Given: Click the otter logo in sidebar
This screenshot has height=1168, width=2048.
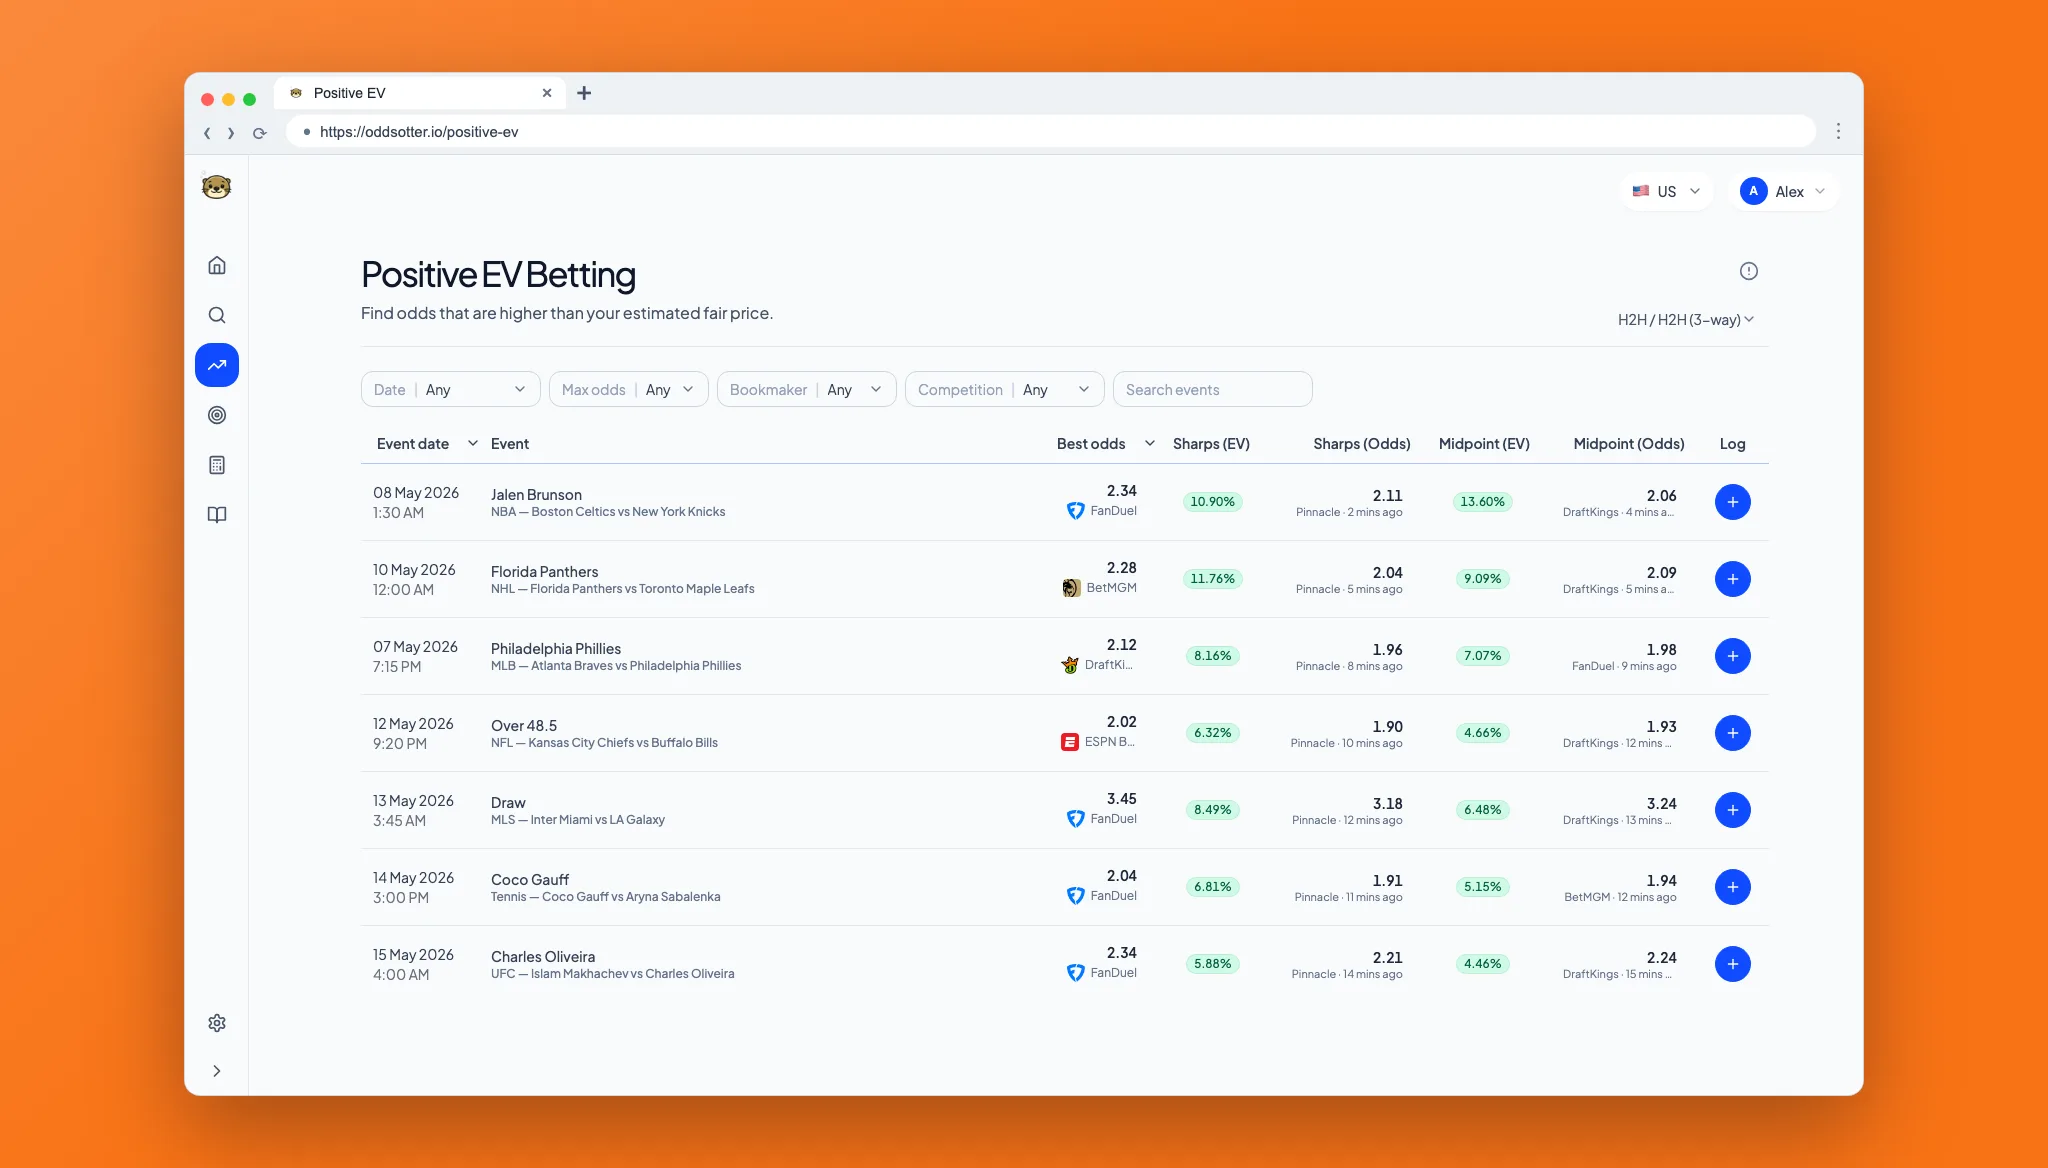Looking at the screenshot, I should [216, 187].
